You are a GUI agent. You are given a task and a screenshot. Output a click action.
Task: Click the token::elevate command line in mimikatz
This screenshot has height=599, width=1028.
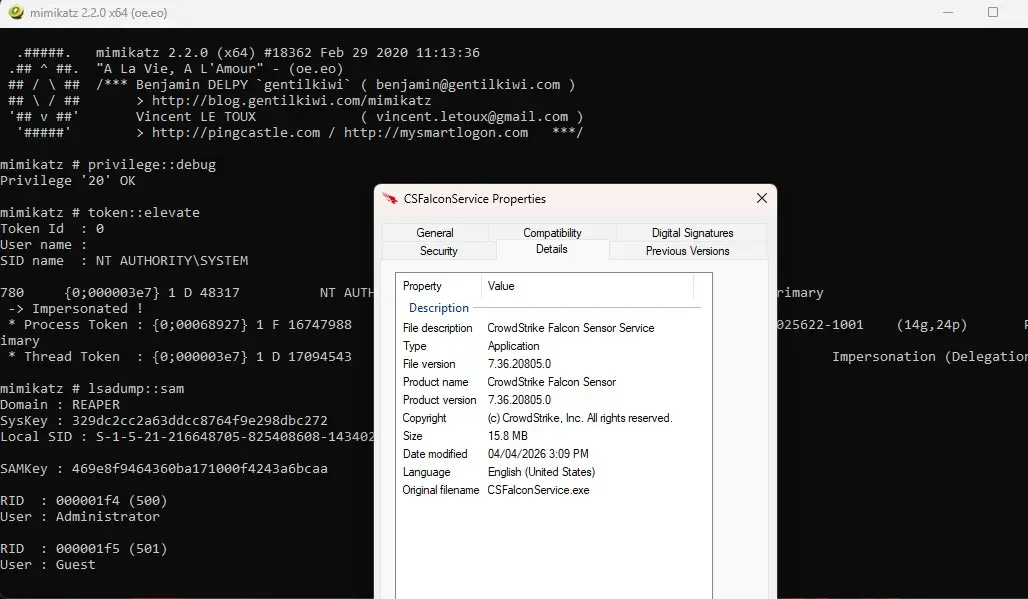100,212
